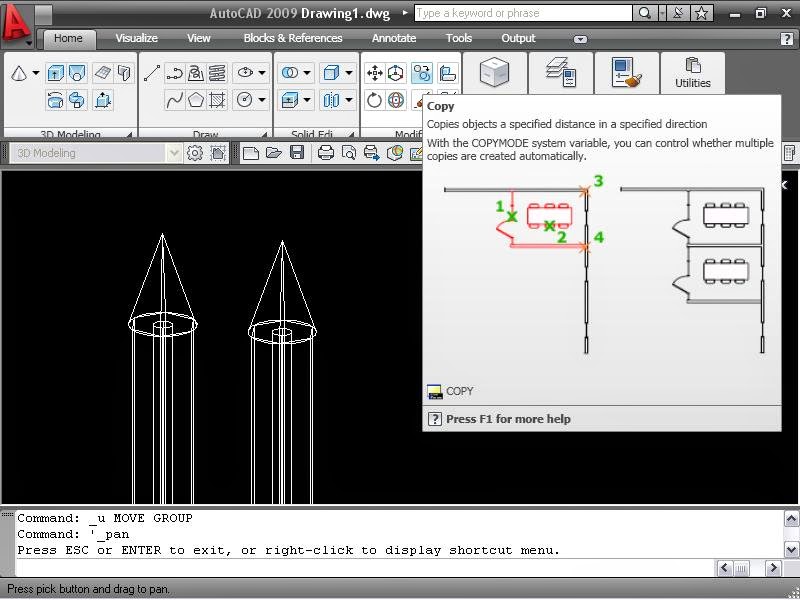The height and width of the screenshot is (600, 800).
Task: Open the Help question mark in ribbon
Action: 787,39
